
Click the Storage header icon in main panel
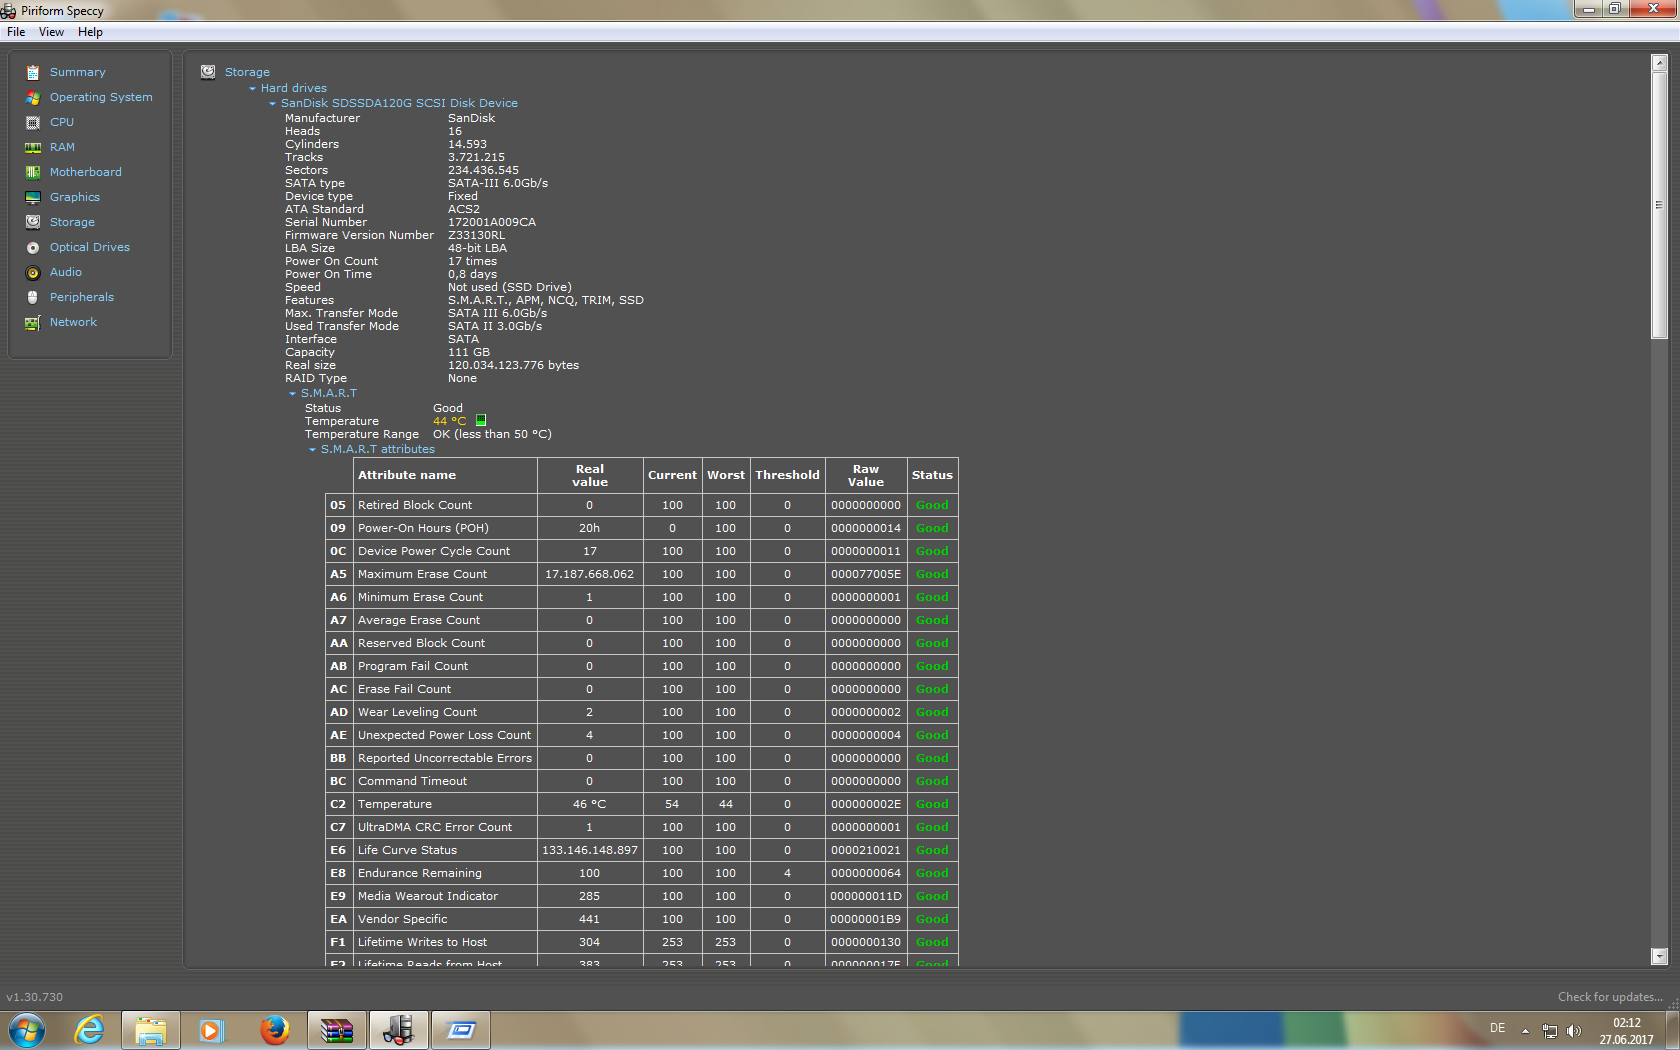coord(208,72)
